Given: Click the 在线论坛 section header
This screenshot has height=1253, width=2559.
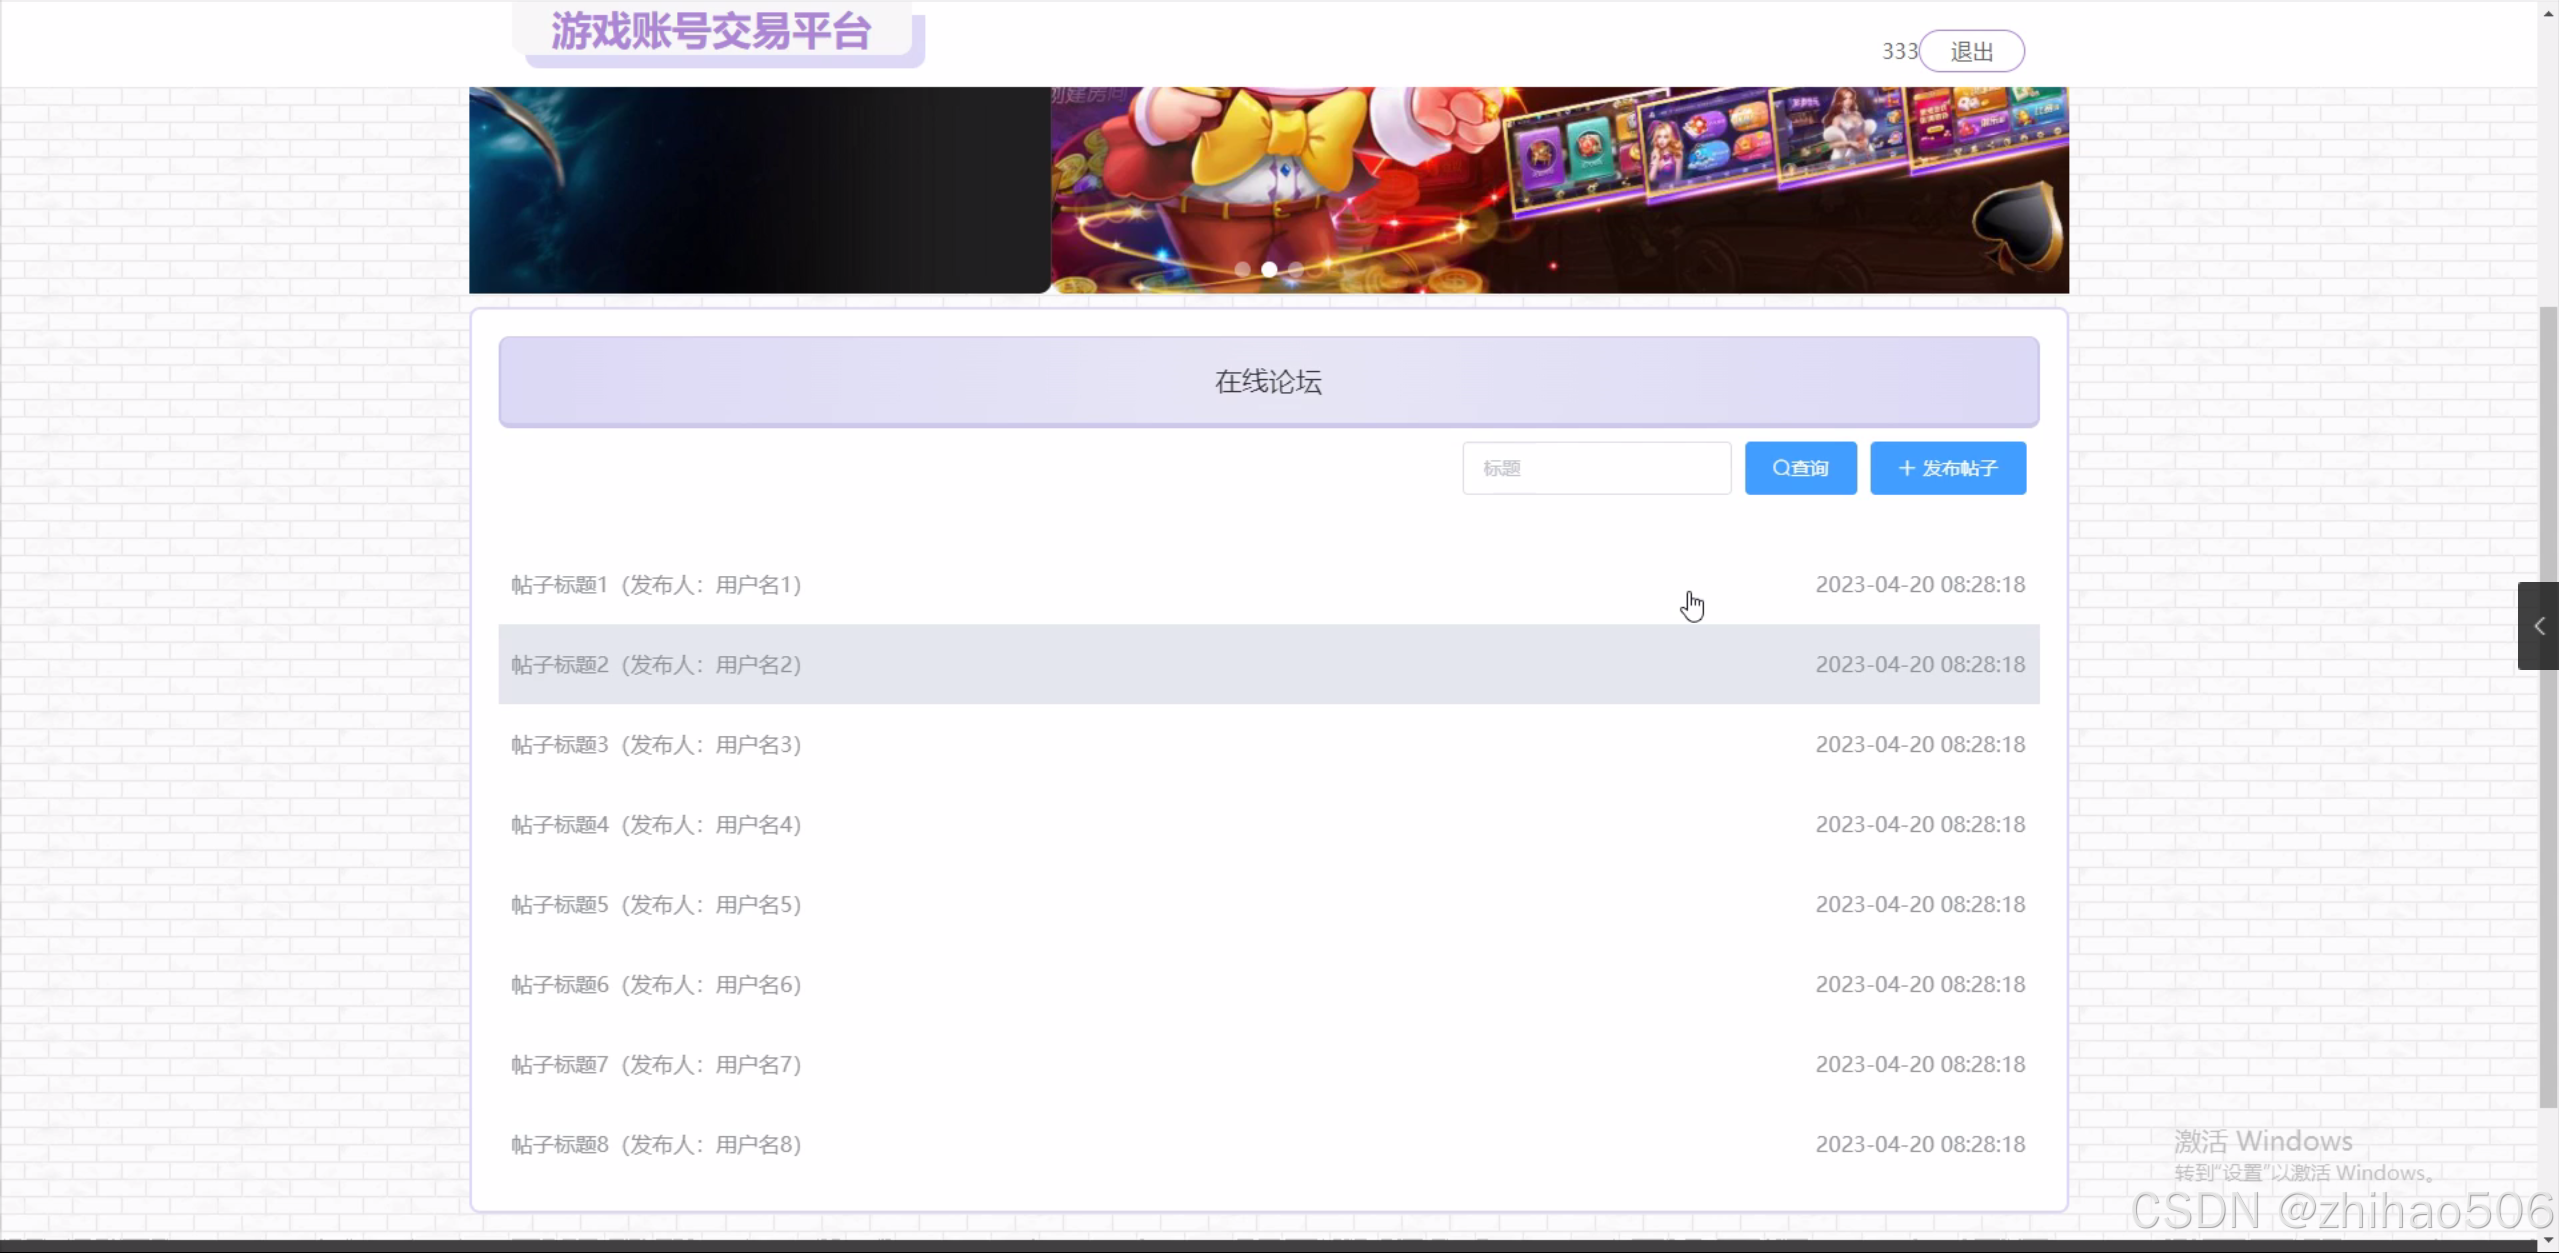Looking at the screenshot, I should click(1268, 382).
